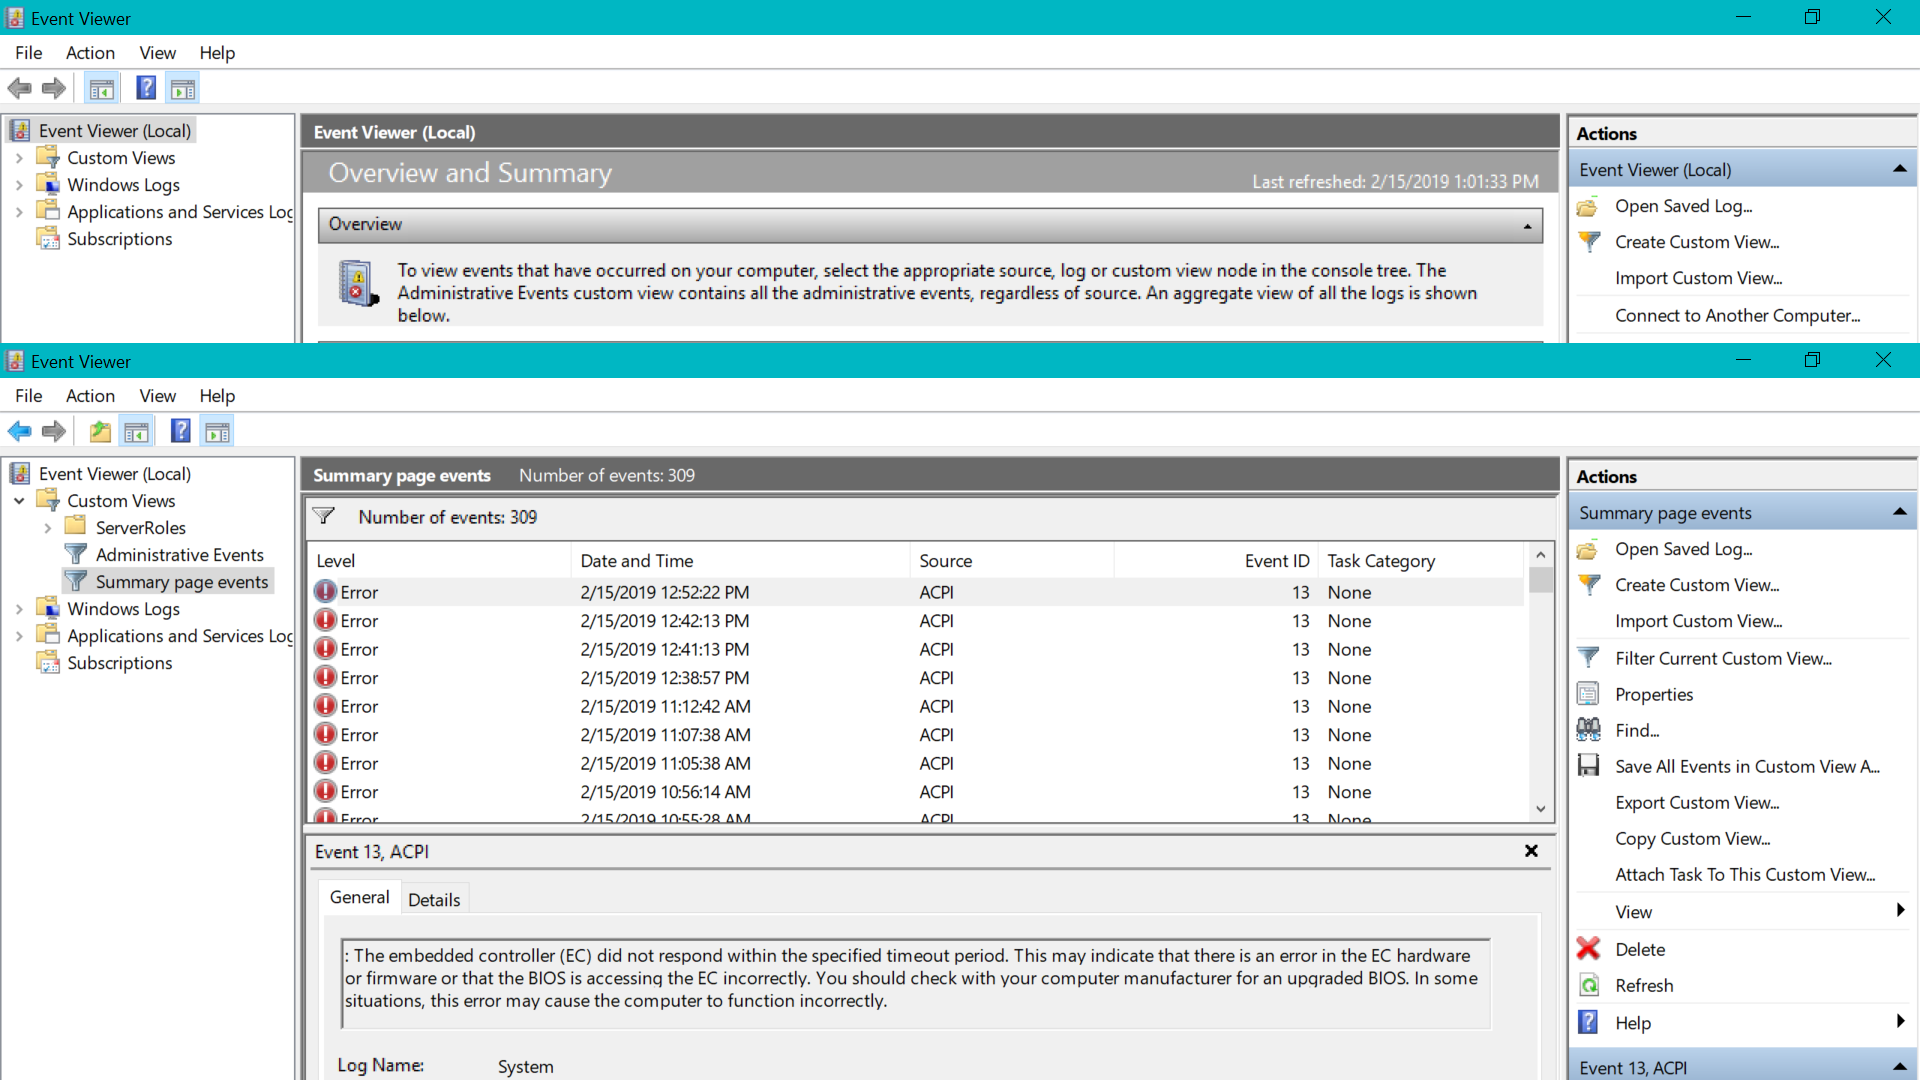Expand ServerRoles folder in lower window tree
Image resolution: width=1920 pixels, height=1080 pixels.
47,528
